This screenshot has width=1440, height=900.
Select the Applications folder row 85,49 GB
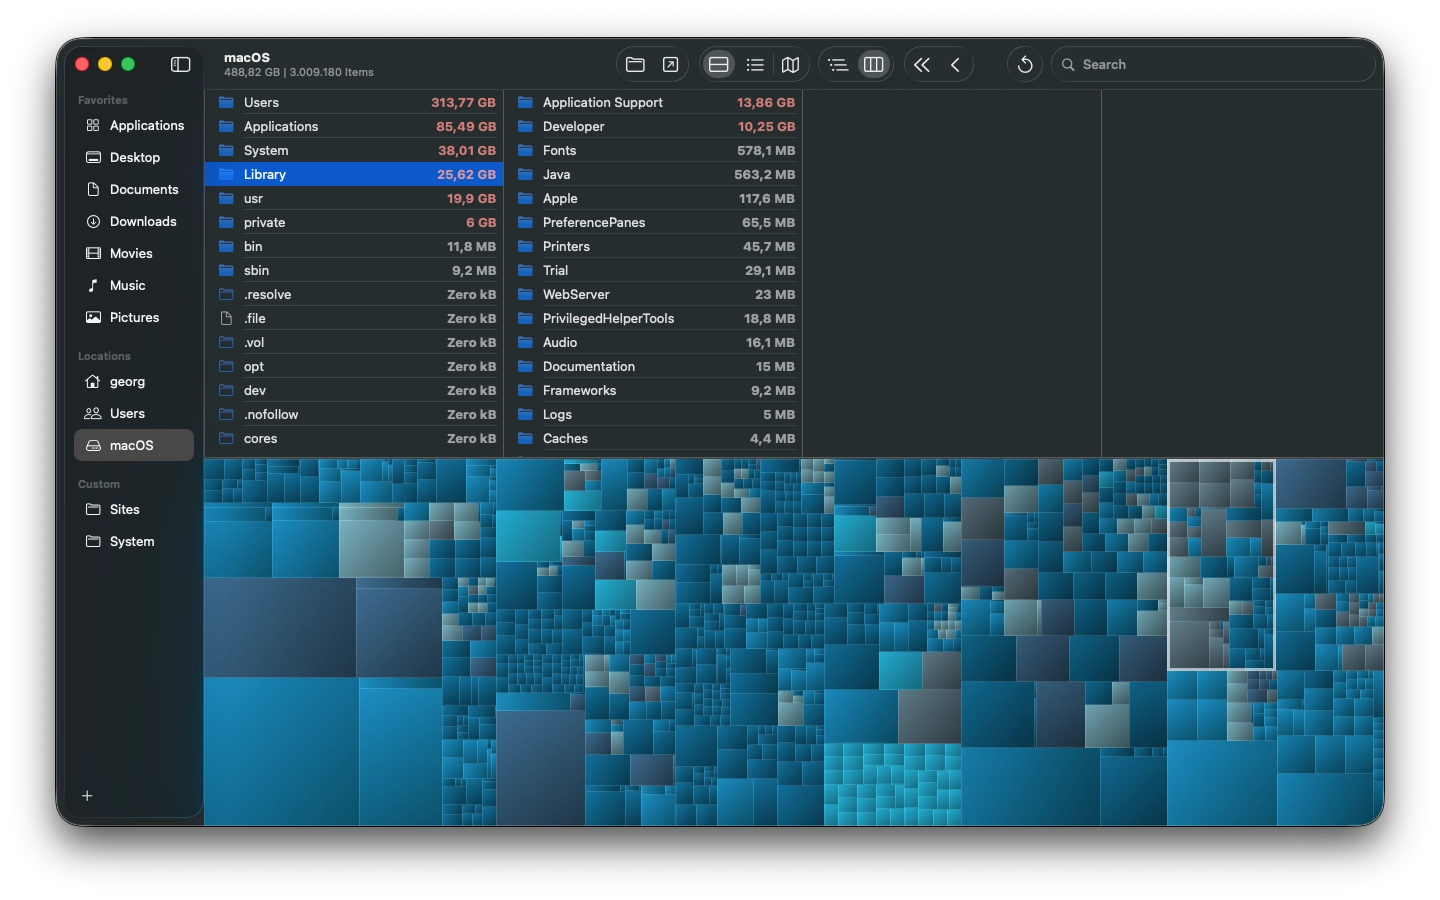pos(354,126)
